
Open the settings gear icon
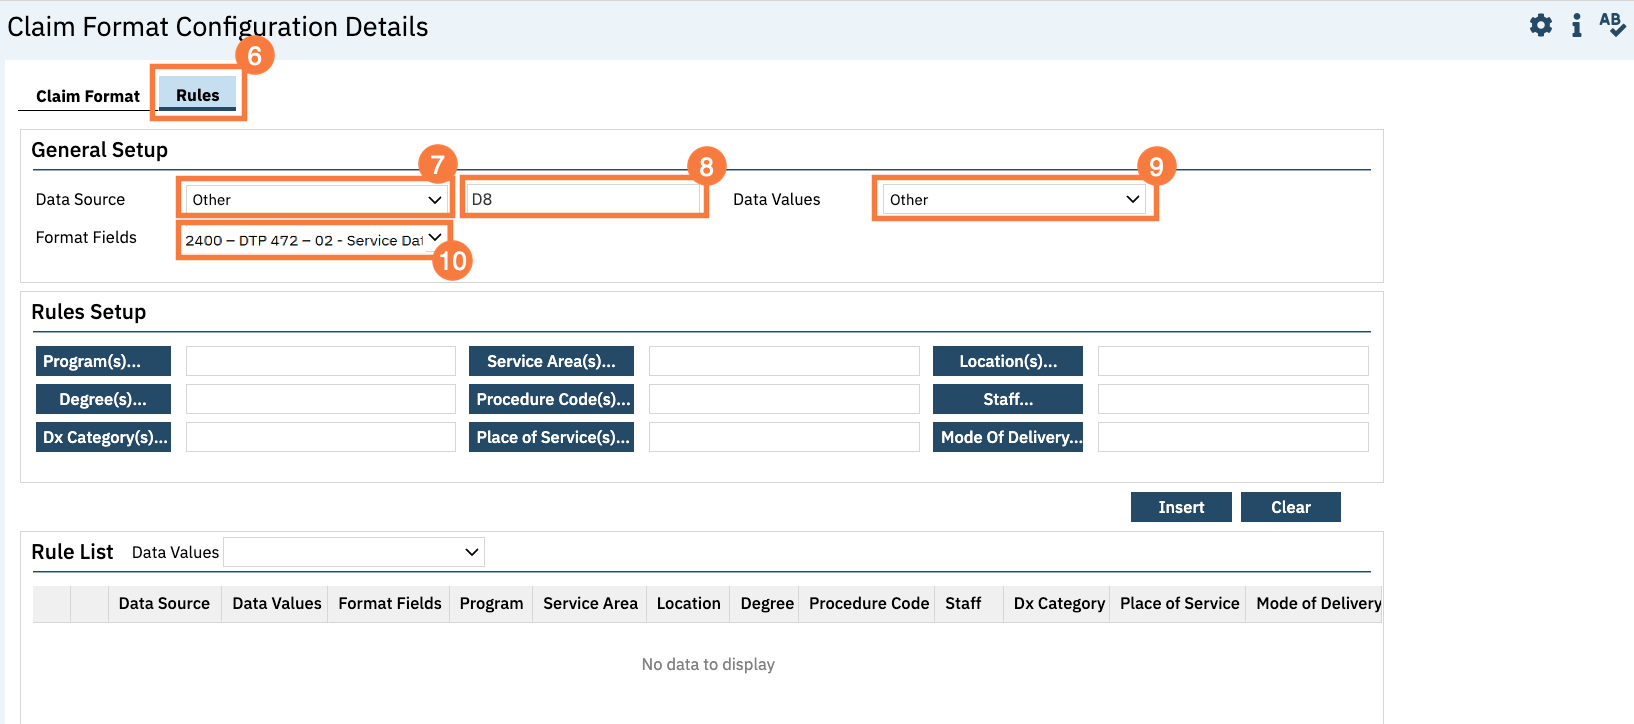click(1541, 26)
